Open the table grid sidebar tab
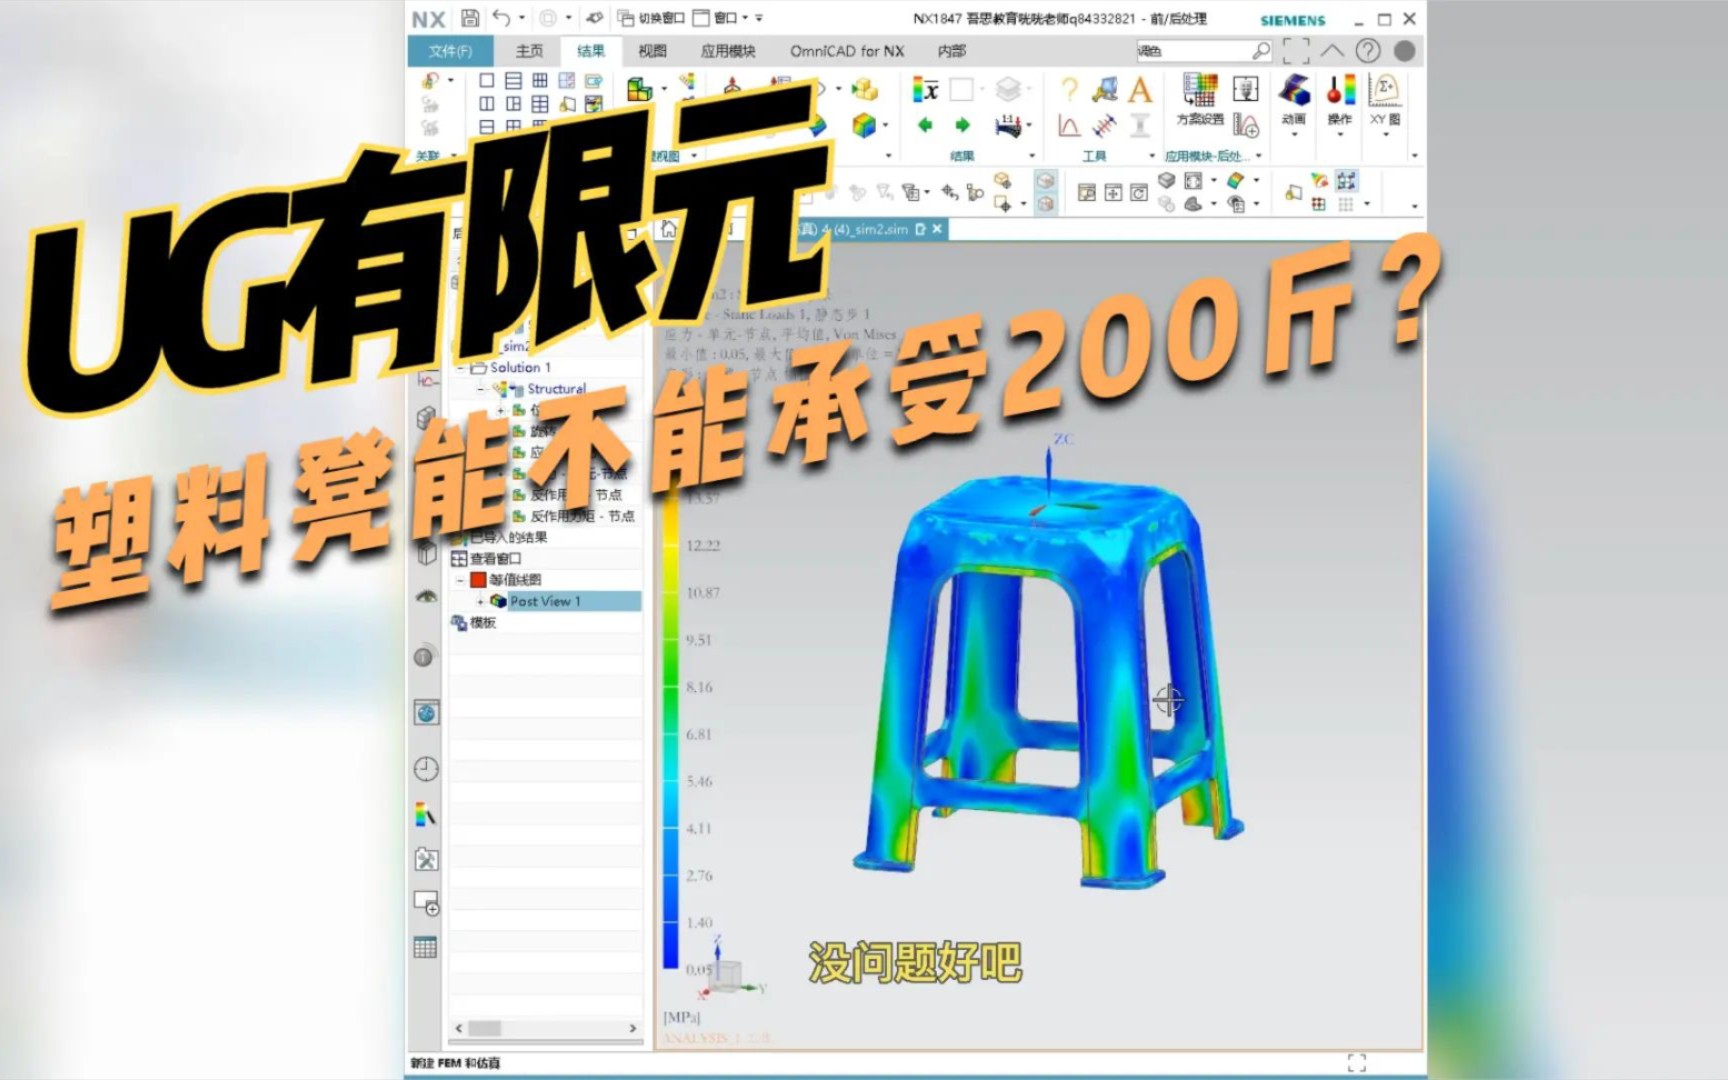Viewport: 1728px width, 1080px height. 426,947
